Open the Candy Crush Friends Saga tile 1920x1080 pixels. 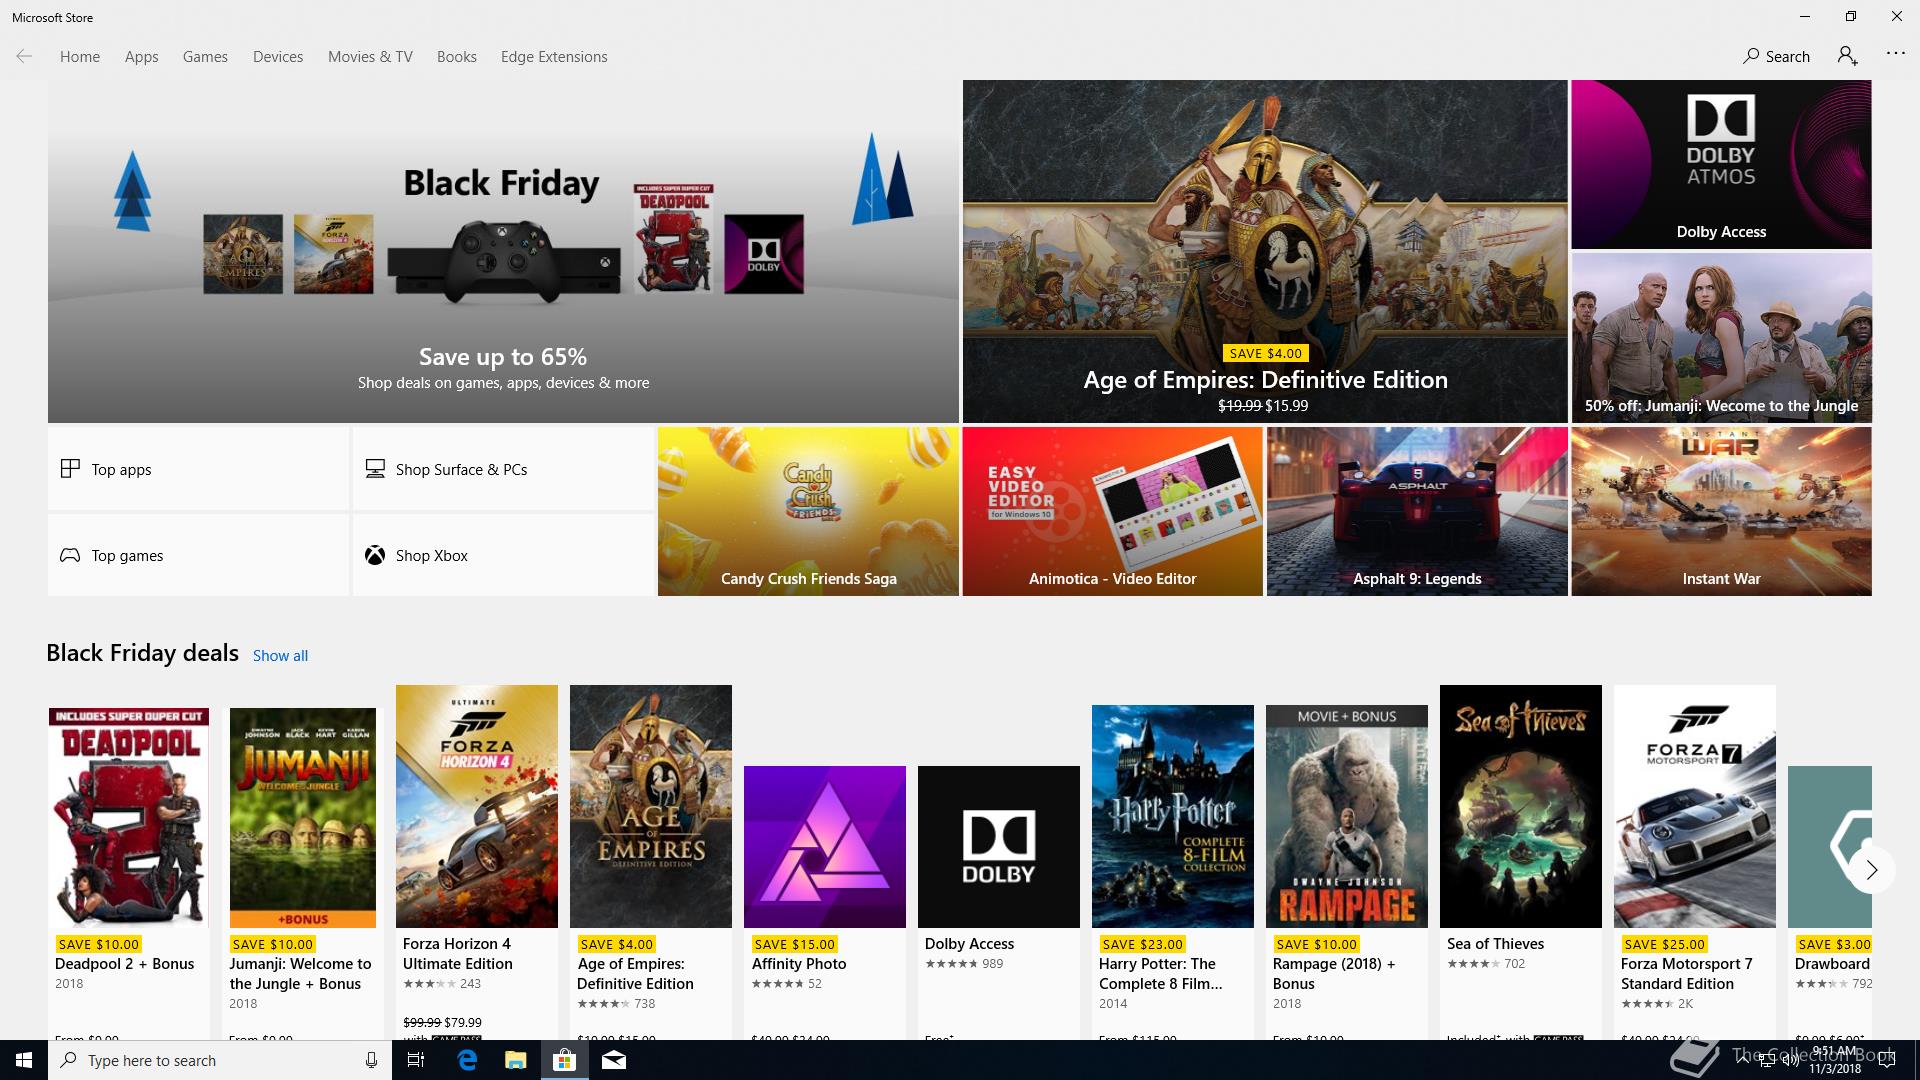click(x=808, y=511)
